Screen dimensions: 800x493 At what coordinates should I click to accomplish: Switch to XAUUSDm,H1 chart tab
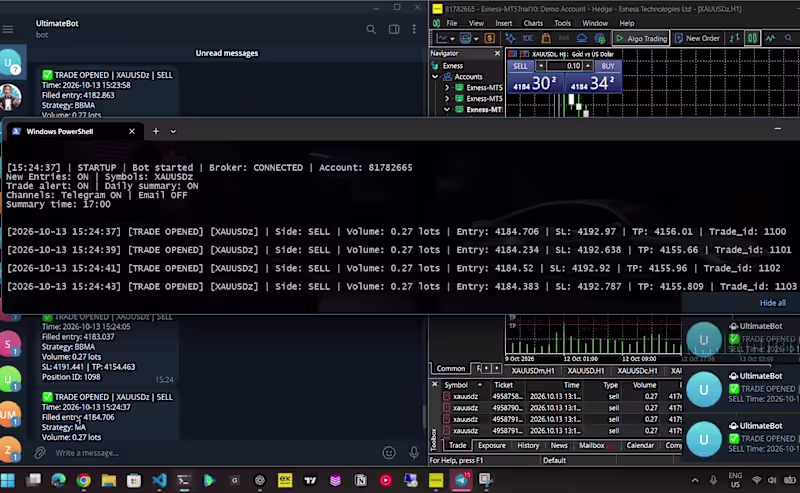(x=533, y=371)
